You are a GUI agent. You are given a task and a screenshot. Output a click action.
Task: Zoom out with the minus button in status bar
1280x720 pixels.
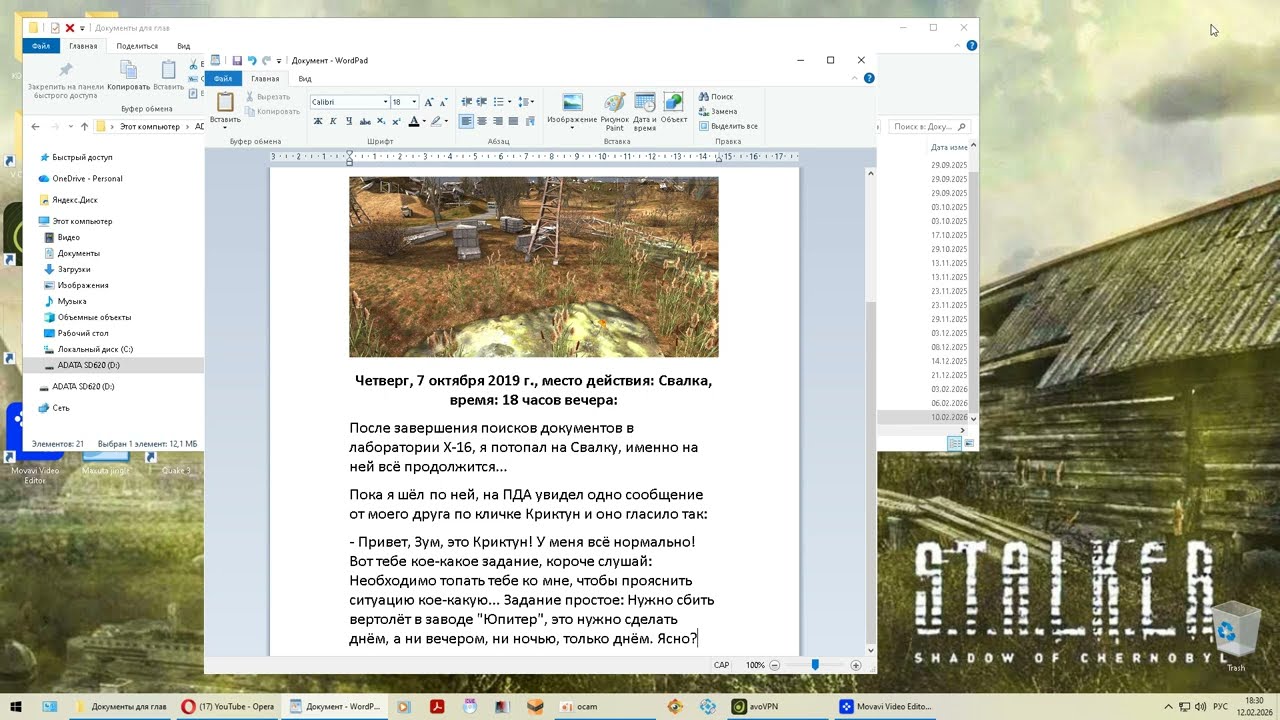coord(774,665)
